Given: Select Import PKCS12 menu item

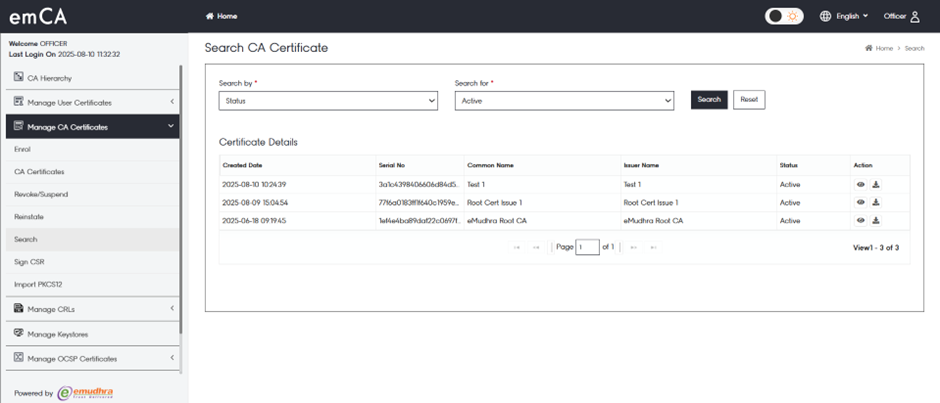Looking at the screenshot, I should tap(38, 284).
